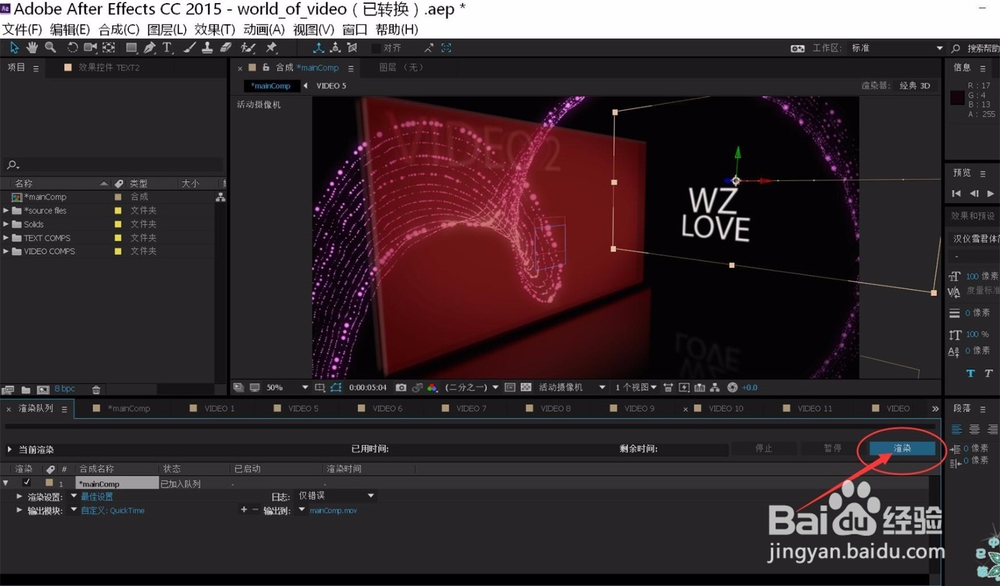Select the Puppet Pin tool

pos(272,48)
